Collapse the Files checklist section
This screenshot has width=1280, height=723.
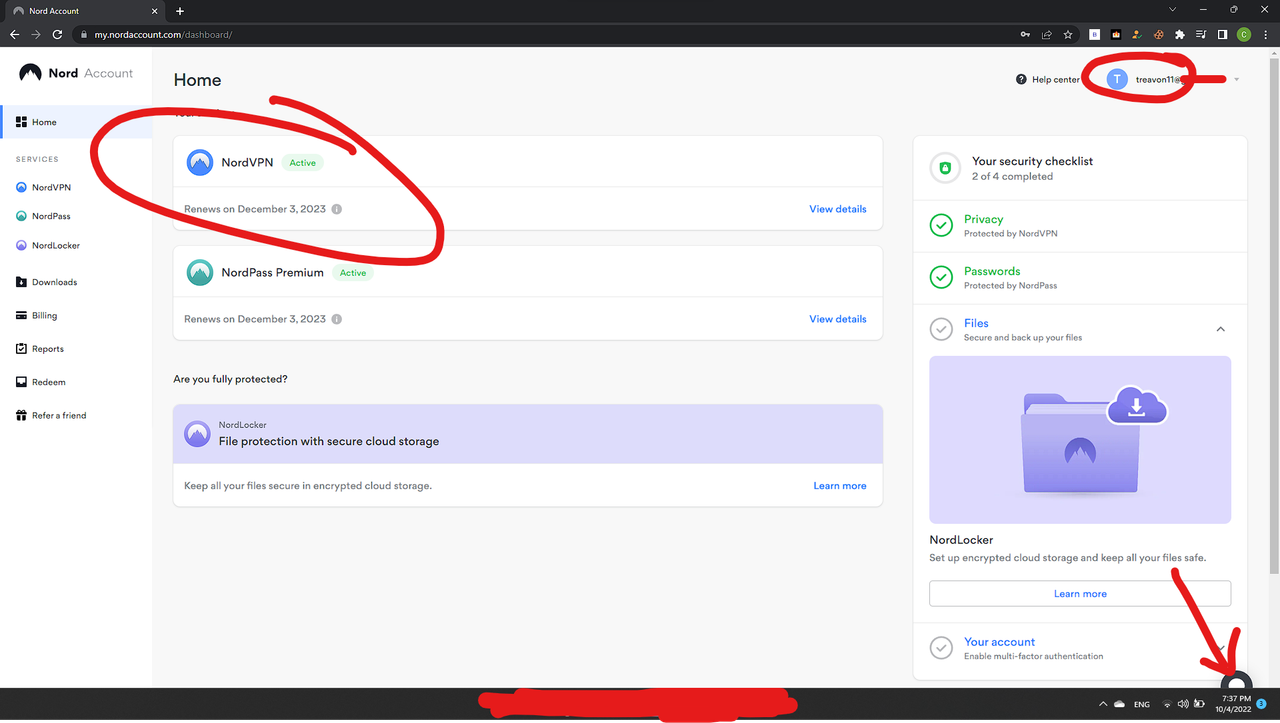click(x=1220, y=329)
